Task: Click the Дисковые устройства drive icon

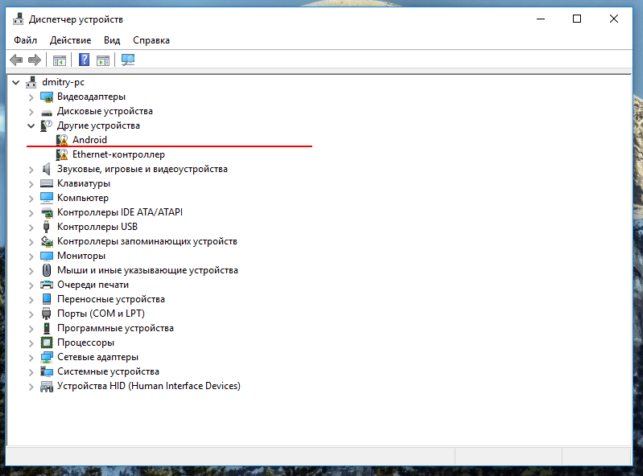Action: pyautogui.click(x=47, y=112)
